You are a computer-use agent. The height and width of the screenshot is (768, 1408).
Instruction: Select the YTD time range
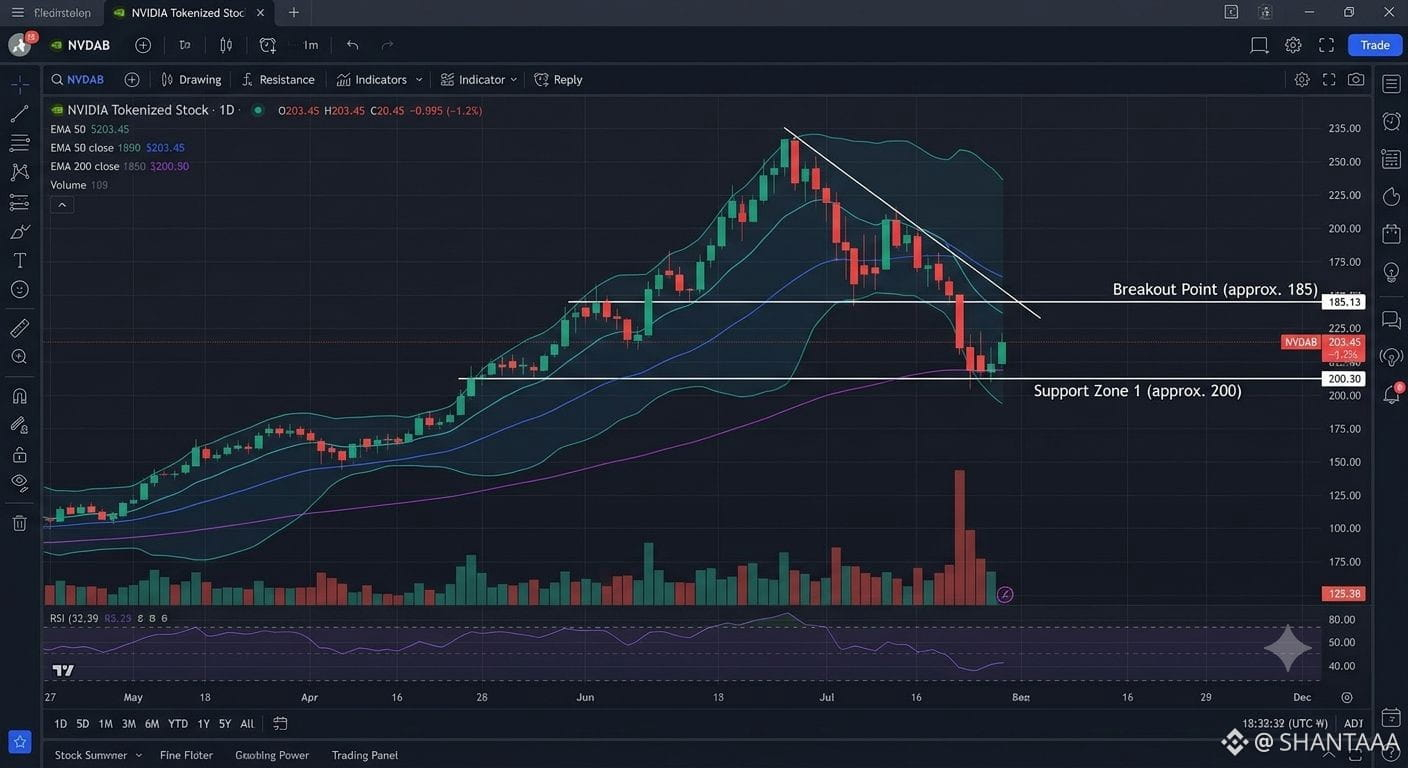178,723
